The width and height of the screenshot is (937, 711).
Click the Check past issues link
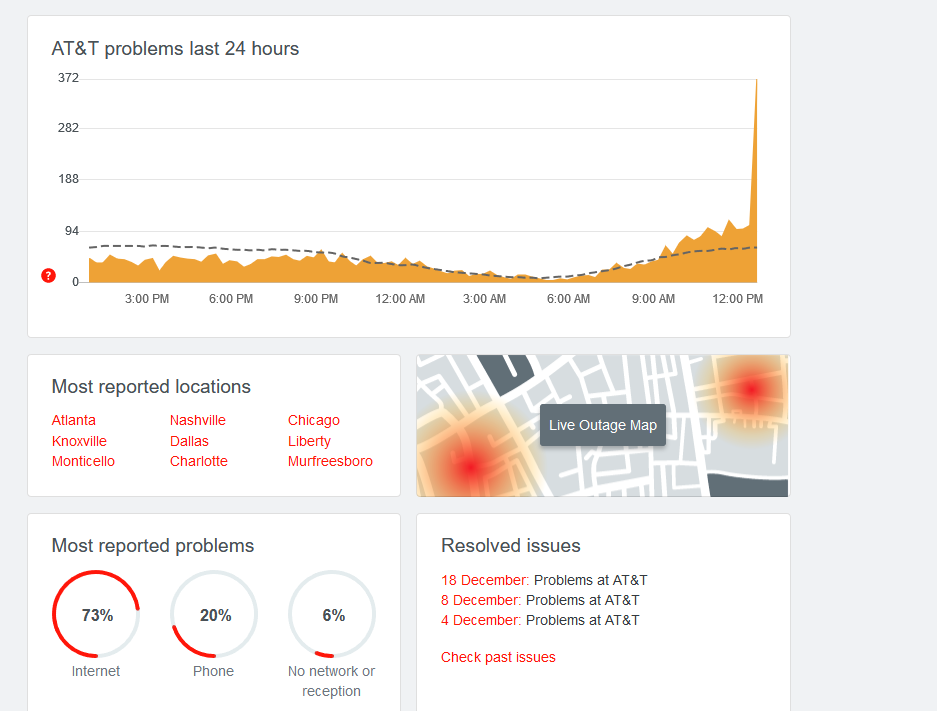pyautogui.click(x=498, y=657)
